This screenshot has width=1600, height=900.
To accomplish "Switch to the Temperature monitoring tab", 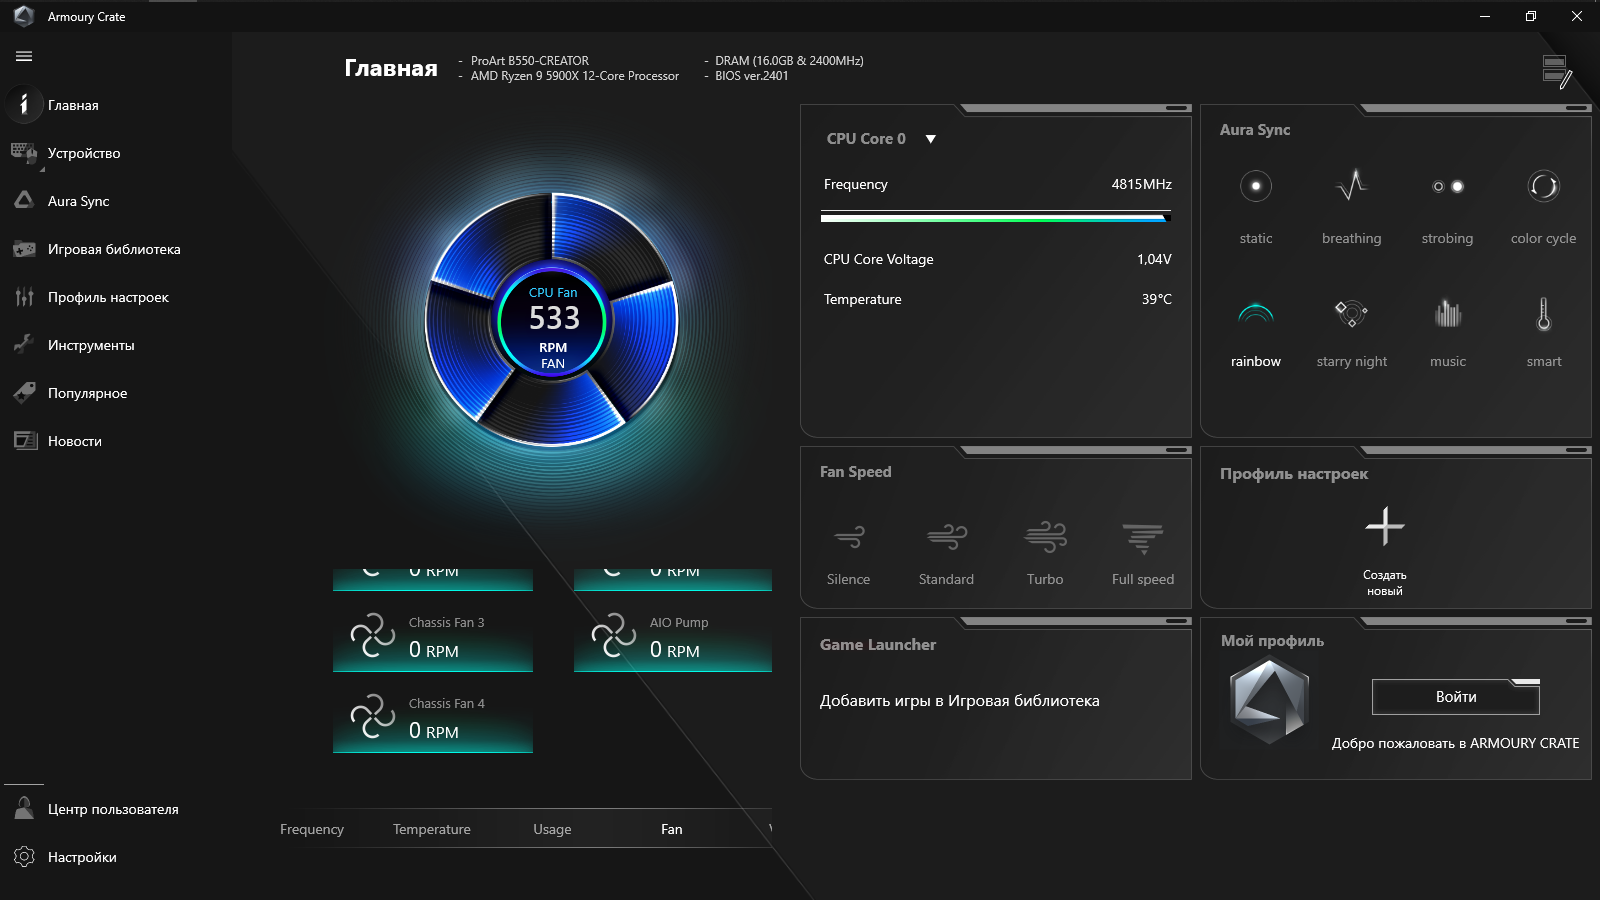I will click(x=431, y=828).
